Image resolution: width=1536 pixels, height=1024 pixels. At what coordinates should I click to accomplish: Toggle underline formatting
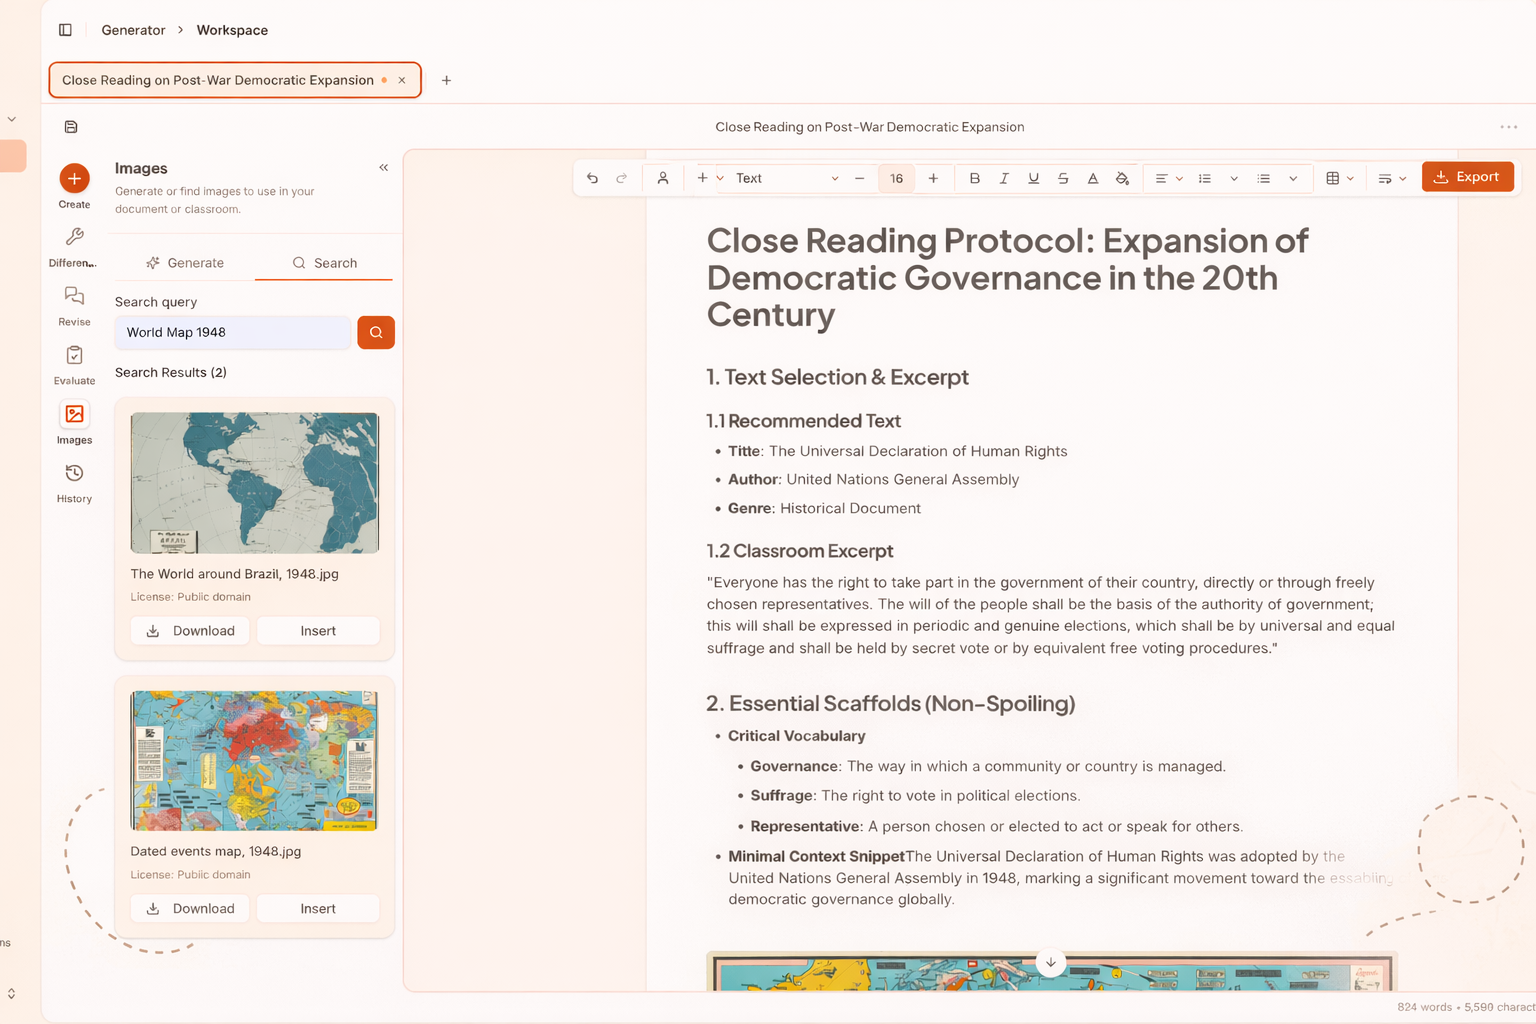coord(1033,178)
